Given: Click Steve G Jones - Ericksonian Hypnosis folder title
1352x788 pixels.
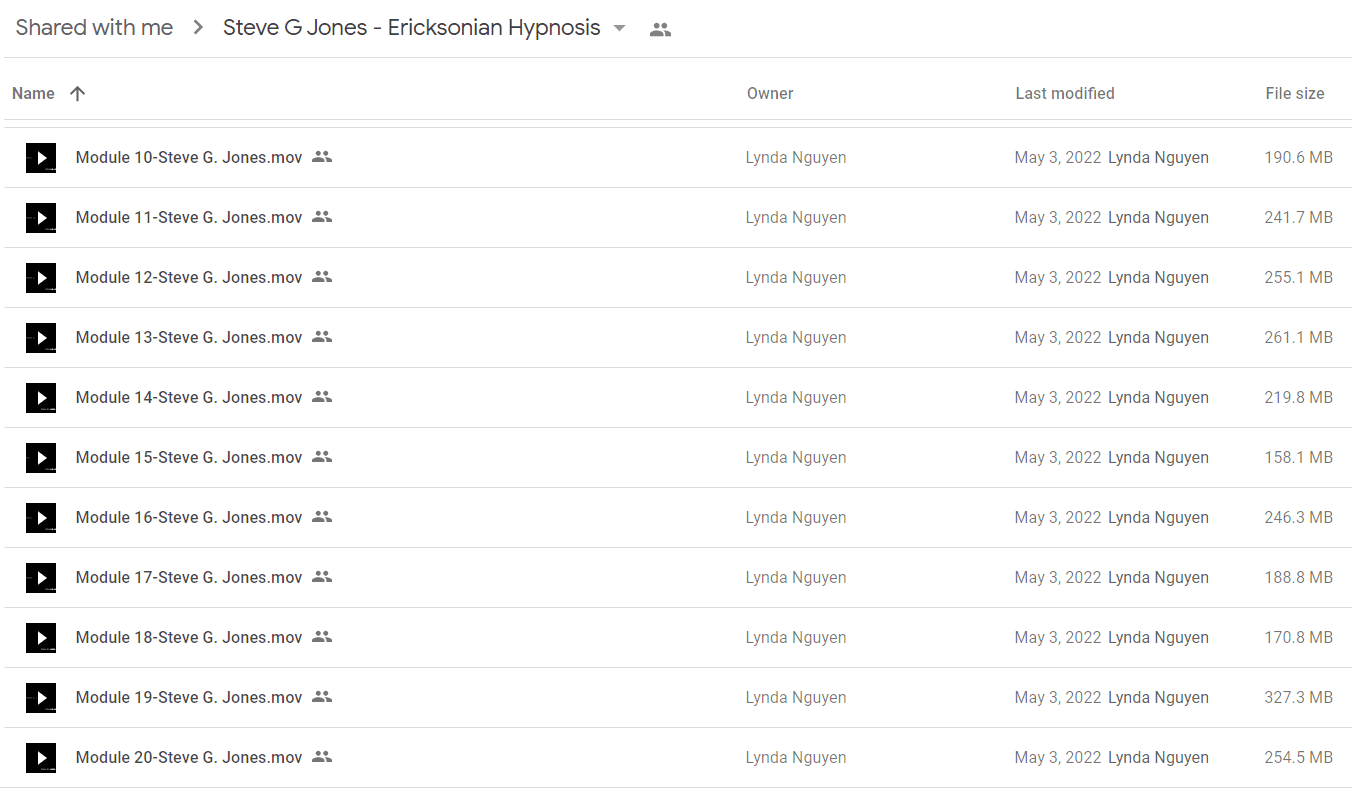Looking at the screenshot, I should [411, 28].
